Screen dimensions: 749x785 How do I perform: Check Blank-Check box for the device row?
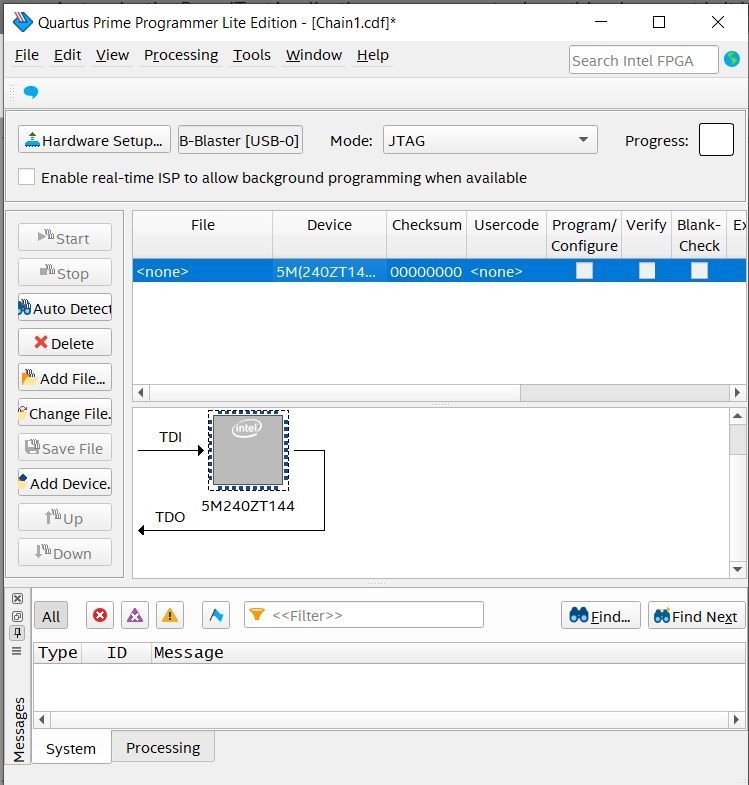point(699,271)
